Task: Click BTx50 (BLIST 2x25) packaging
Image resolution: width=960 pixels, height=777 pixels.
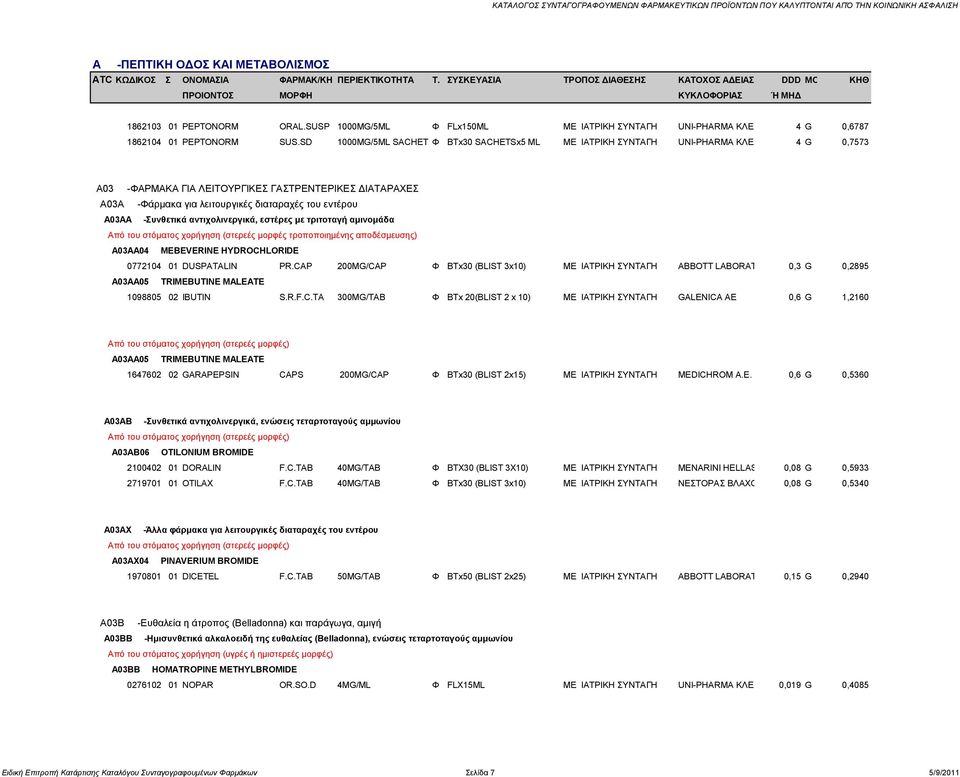Action: [486, 576]
